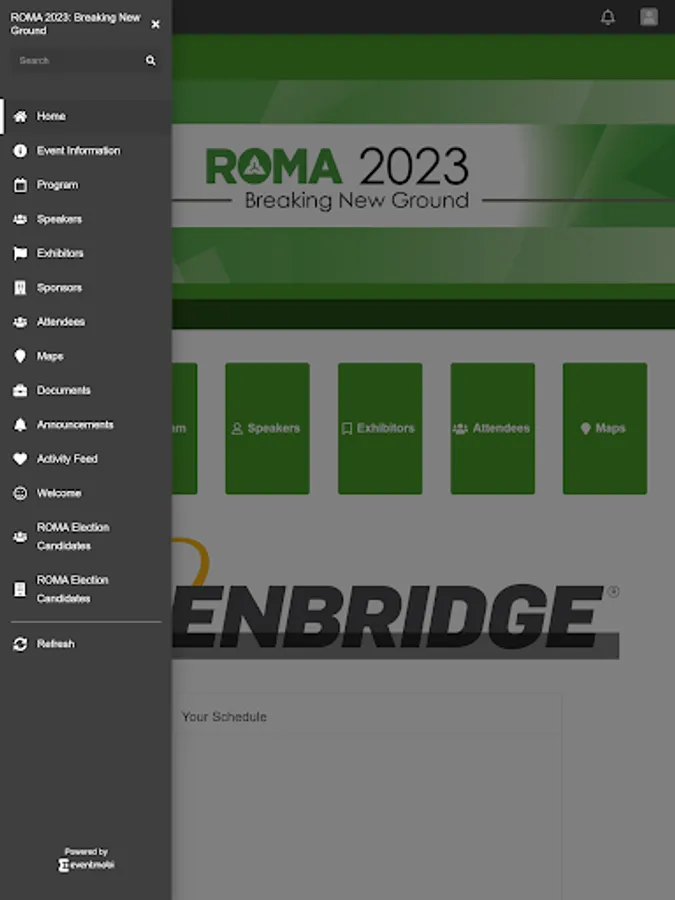Open the Home menu item
Viewport: 675px width, 900px height.
tap(86, 117)
